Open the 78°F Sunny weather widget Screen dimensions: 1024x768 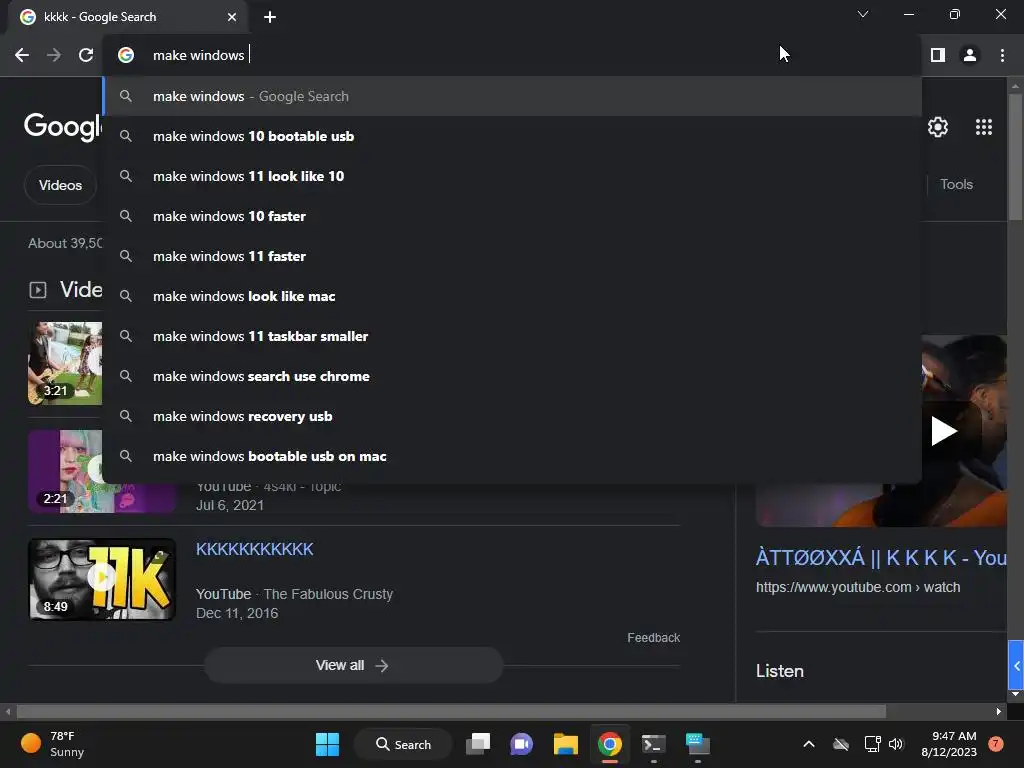[53, 744]
